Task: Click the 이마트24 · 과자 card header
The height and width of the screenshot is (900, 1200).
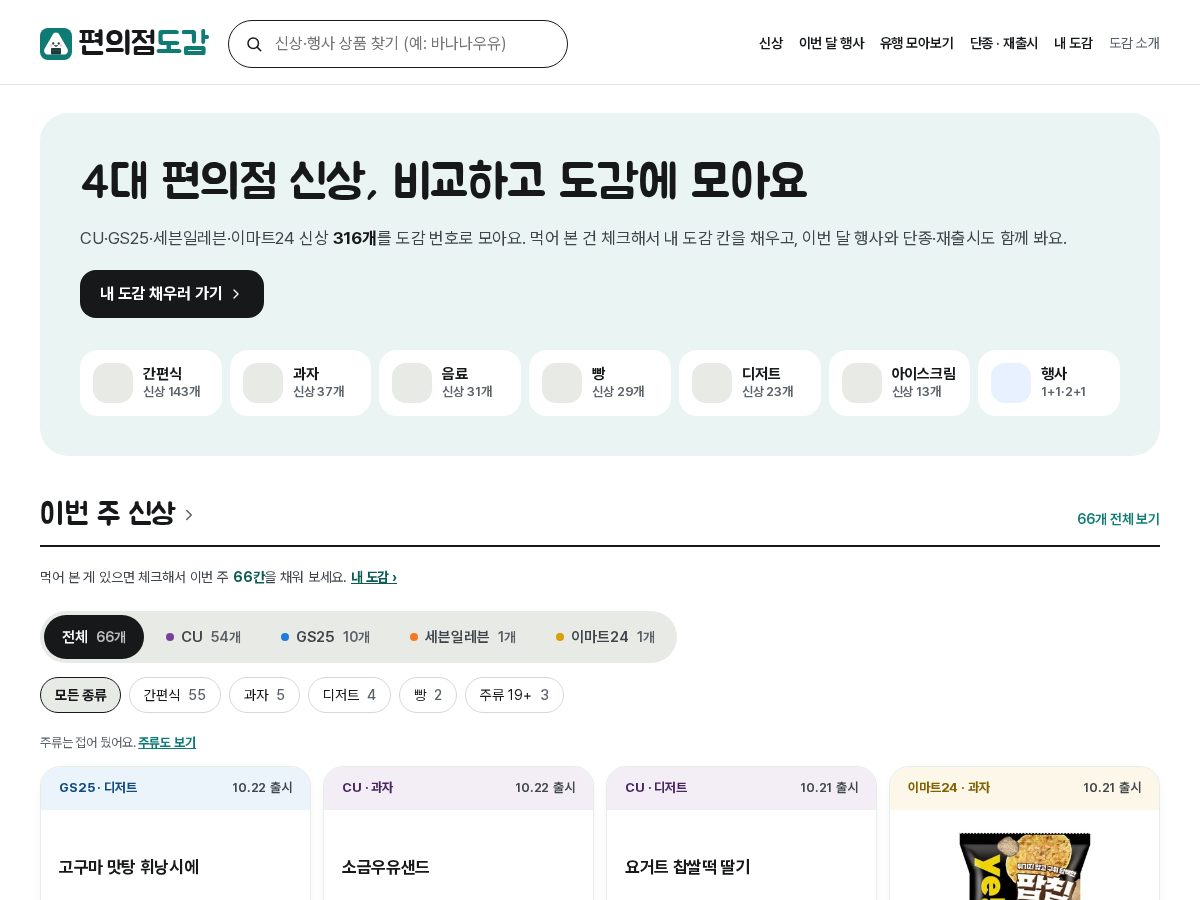Action: point(1025,788)
